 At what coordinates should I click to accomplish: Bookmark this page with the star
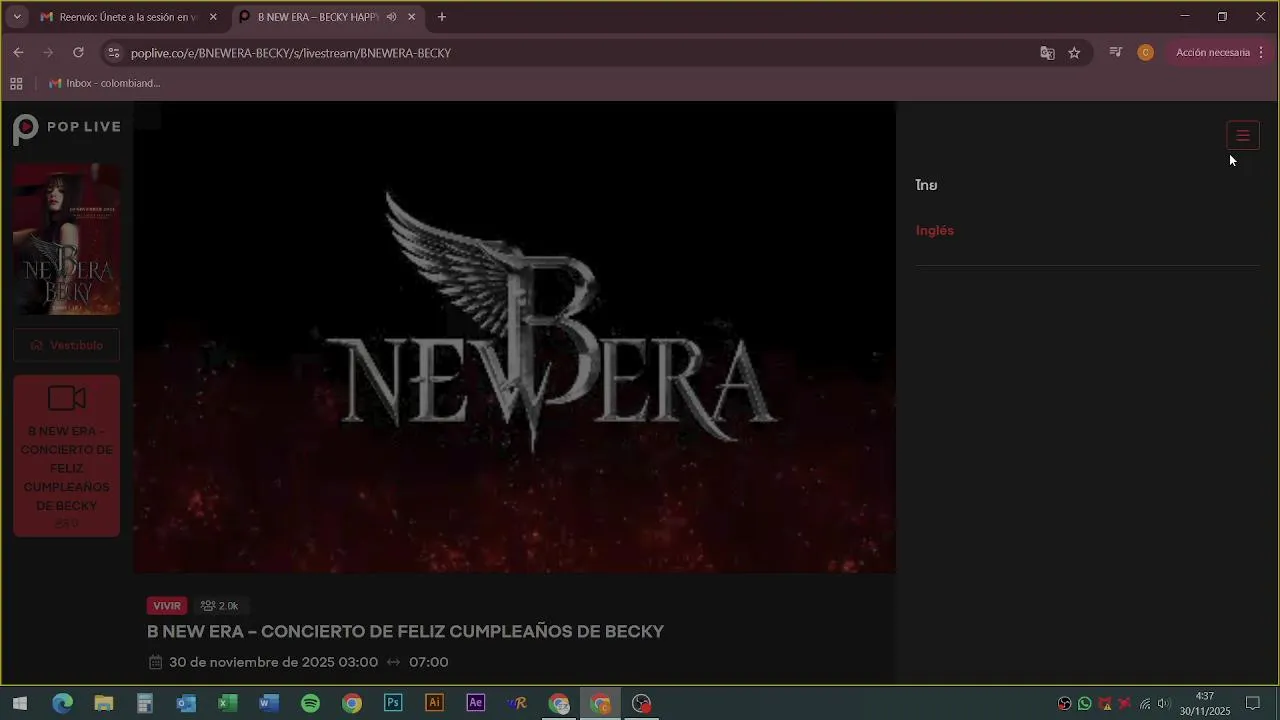1074,53
